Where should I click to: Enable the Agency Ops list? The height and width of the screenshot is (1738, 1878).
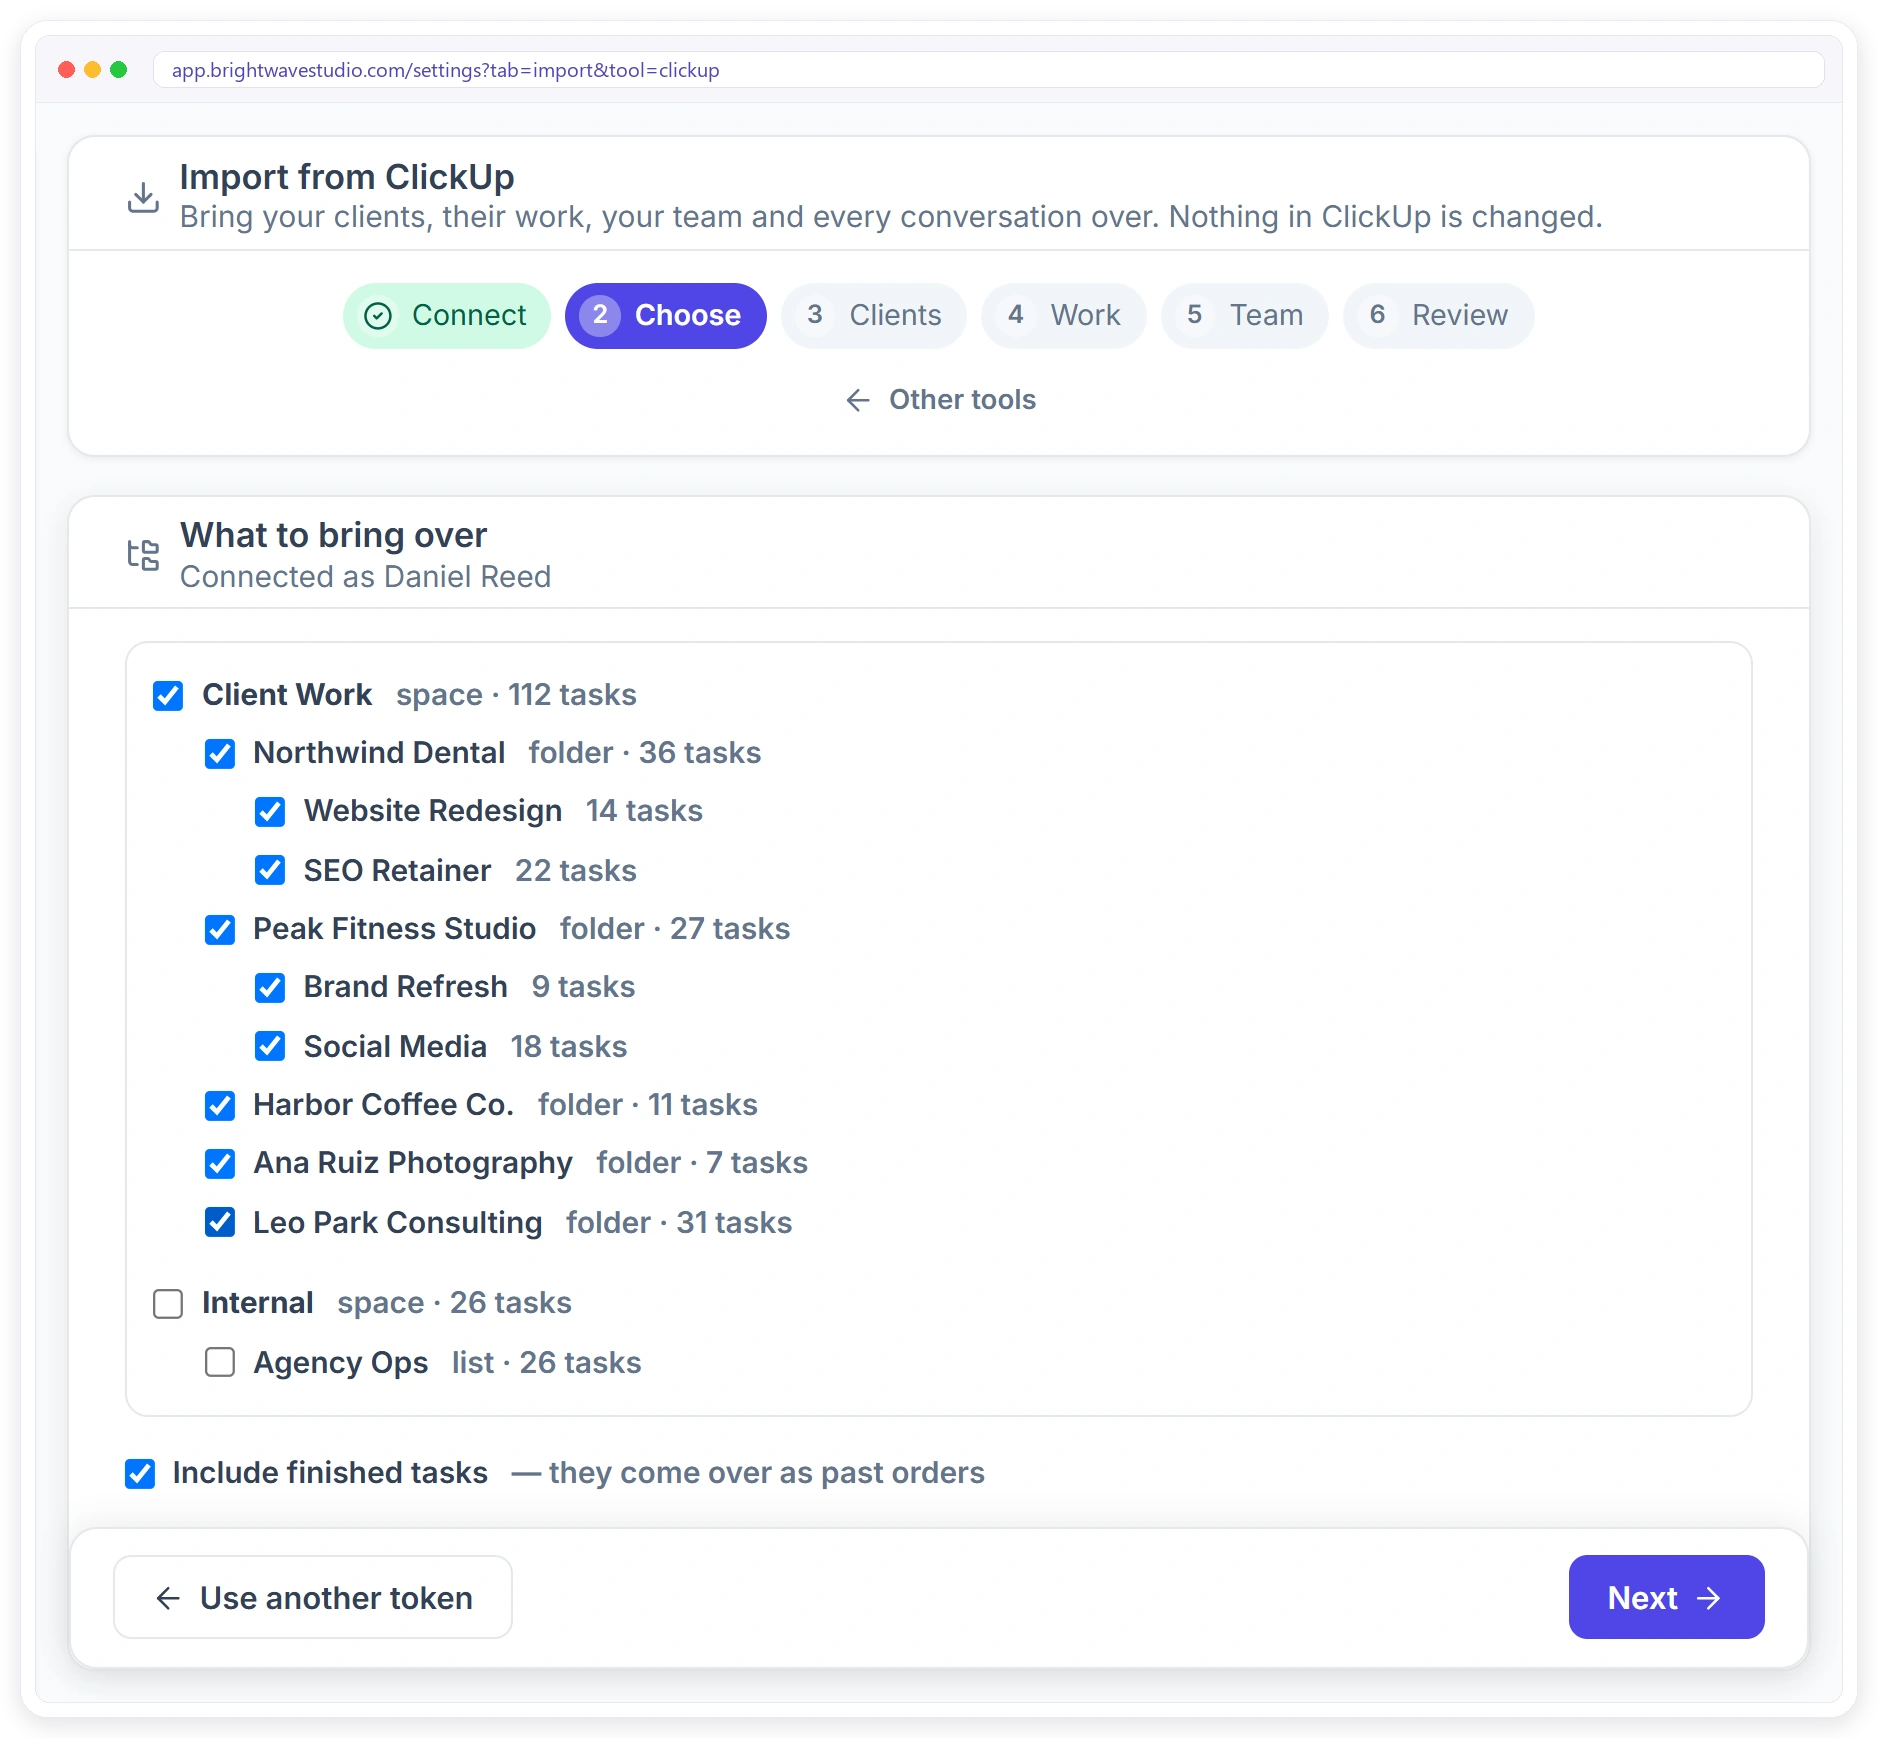click(220, 1362)
